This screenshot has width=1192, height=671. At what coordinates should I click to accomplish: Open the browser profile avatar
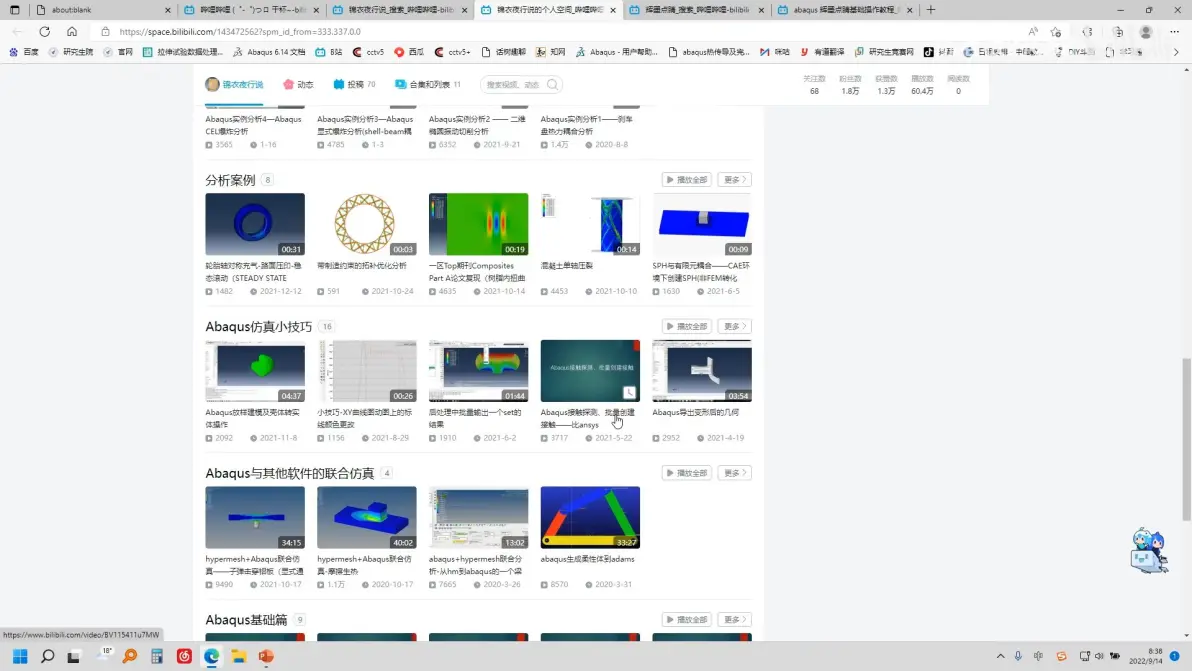tap(1146, 32)
